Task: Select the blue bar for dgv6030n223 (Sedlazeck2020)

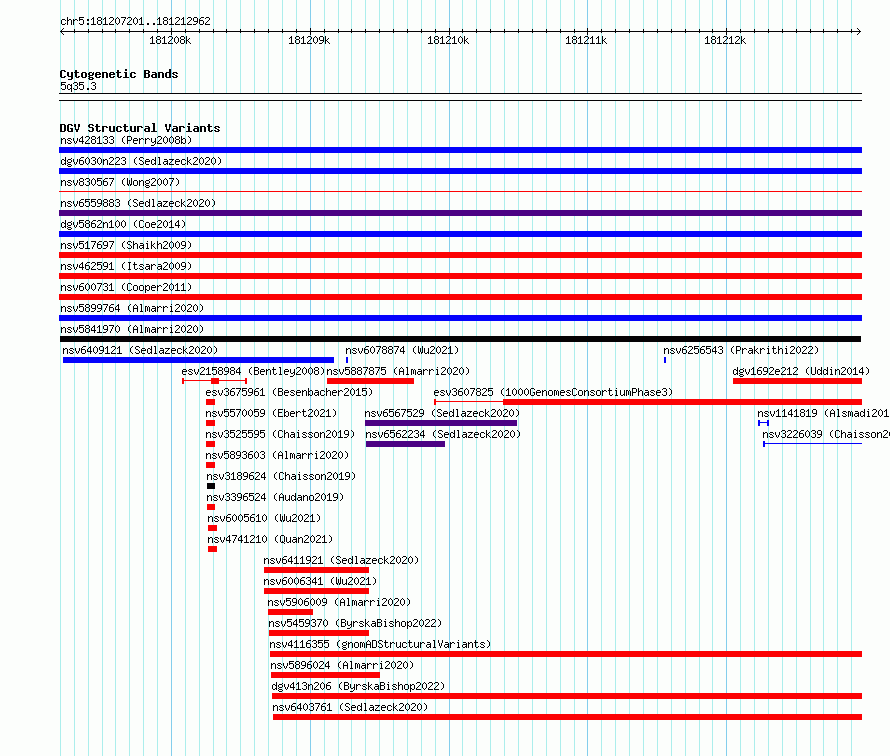Action: click(x=460, y=171)
